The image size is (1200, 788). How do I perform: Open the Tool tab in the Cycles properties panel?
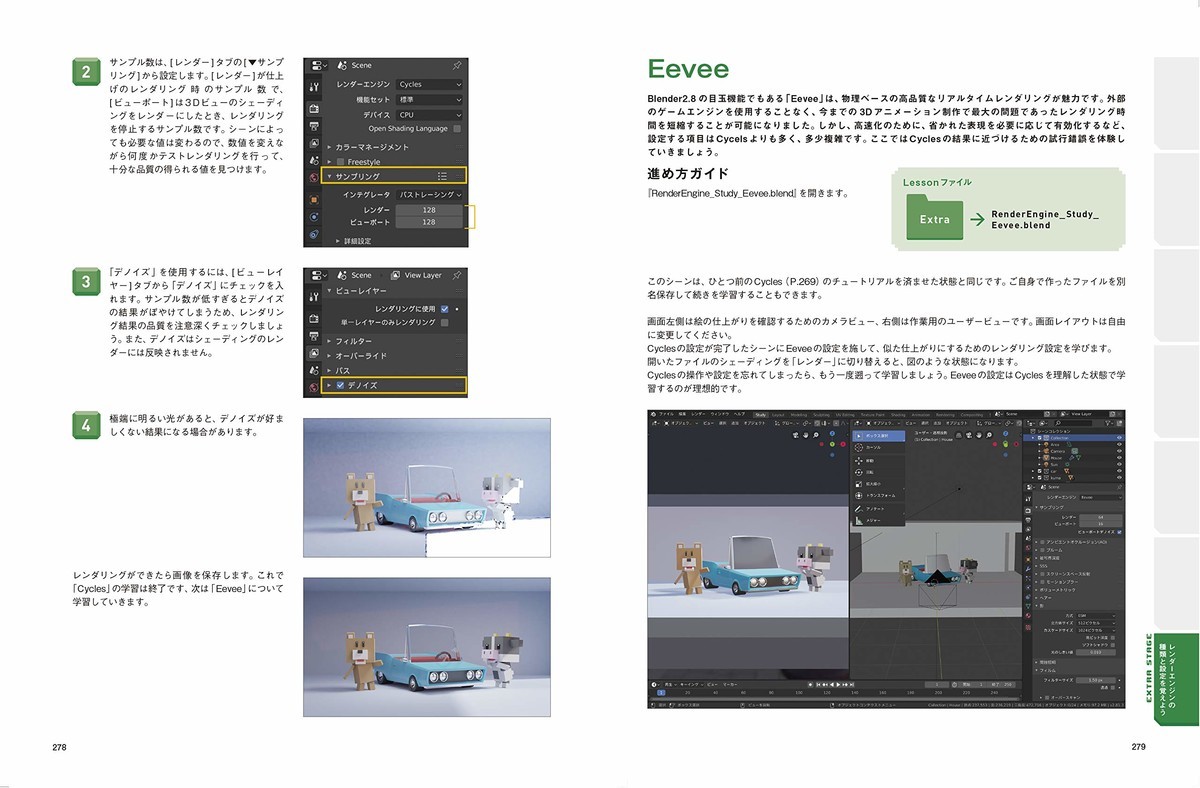[314, 87]
